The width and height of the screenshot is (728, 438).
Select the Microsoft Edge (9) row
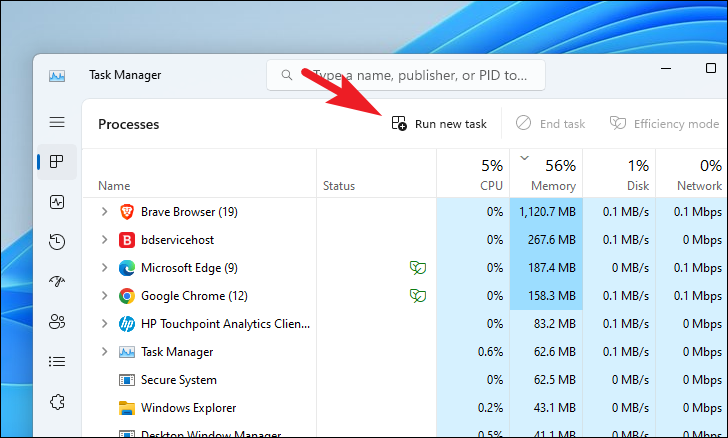pos(405,268)
